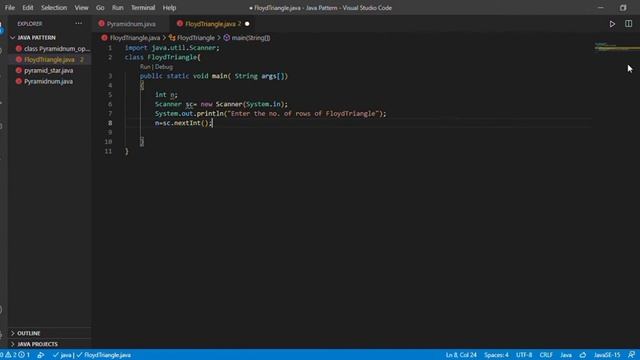Open the Terminal menu
The width and height of the screenshot is (640, 360).
[143, 8]
